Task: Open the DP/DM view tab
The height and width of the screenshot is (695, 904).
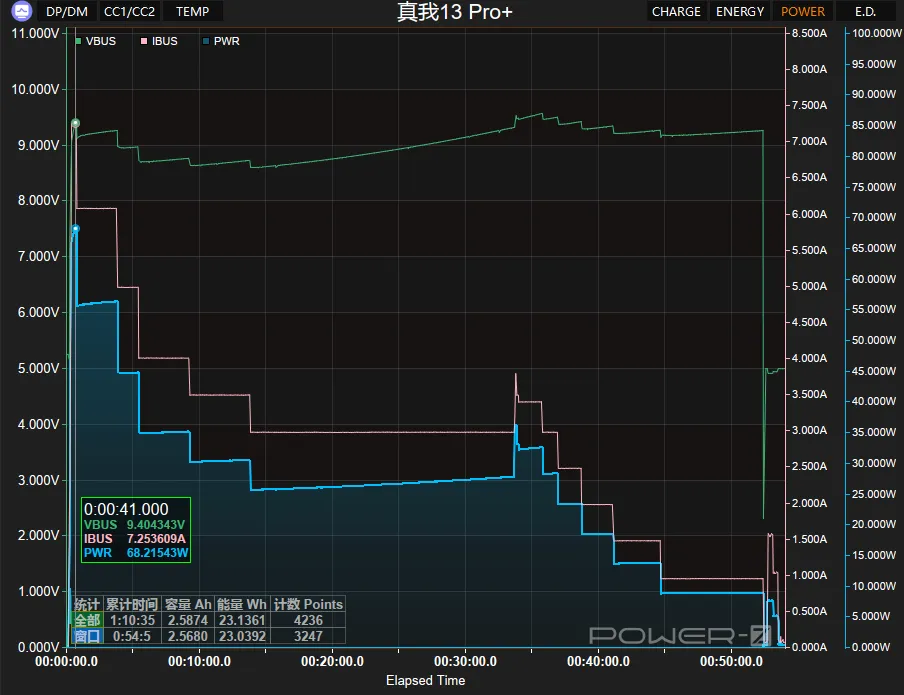Action: pos(67,12)
